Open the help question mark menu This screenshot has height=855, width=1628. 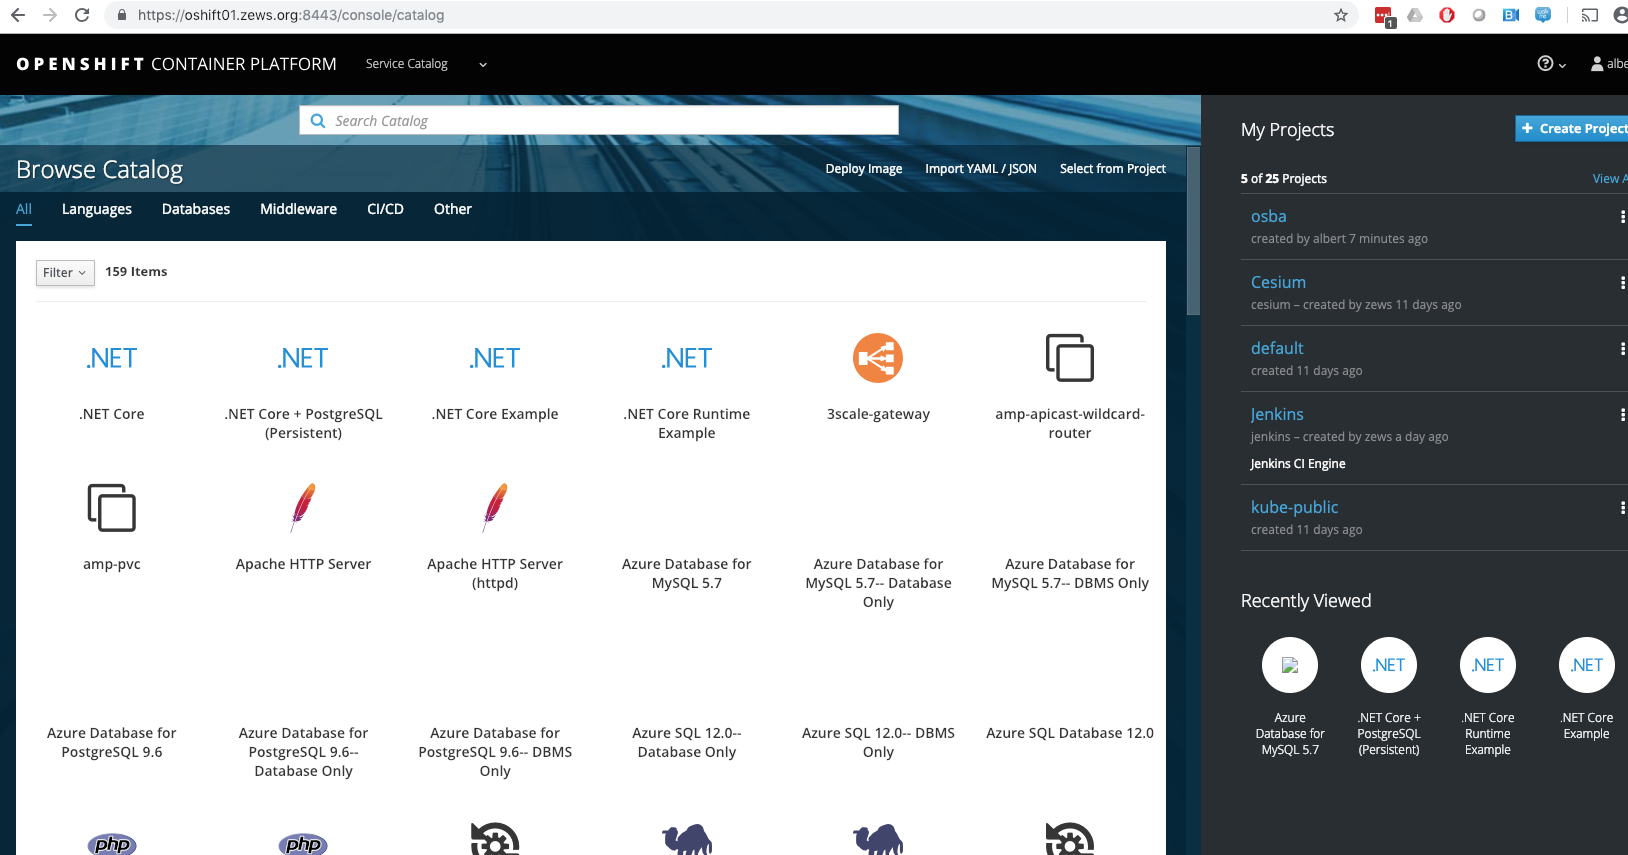point(1551,64)
